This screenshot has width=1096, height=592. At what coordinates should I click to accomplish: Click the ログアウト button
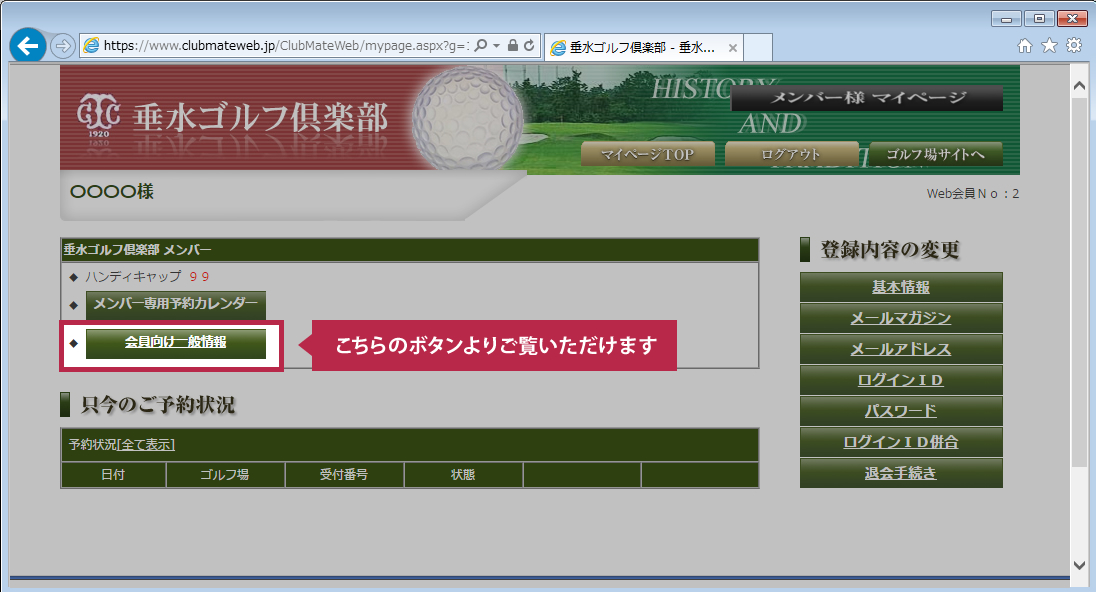[791, 154]
